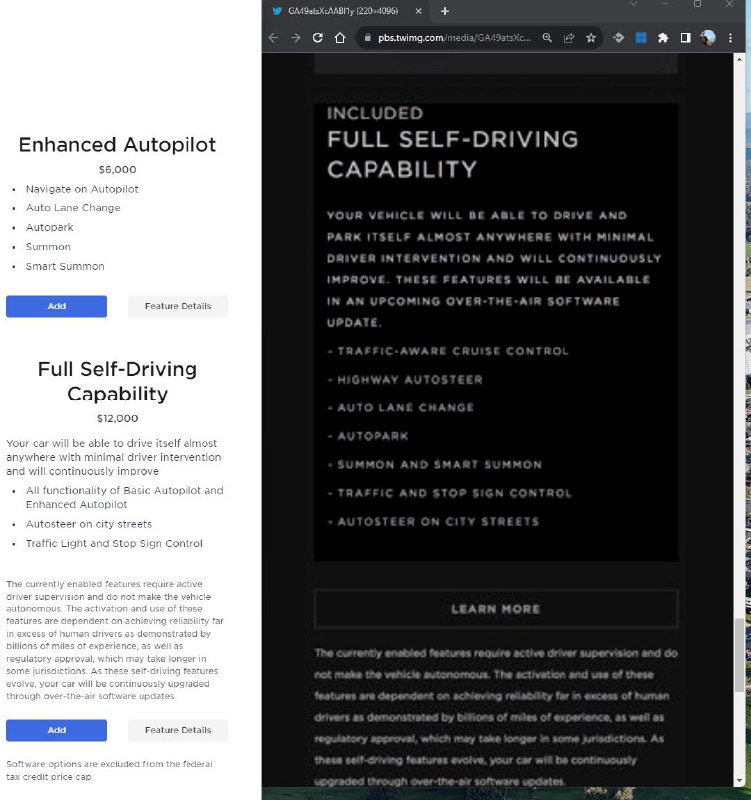The height and width of the screenshot is (800, 751).
Task: Click the Navigate on Autopilot bullet
Action: click(82, 189)
